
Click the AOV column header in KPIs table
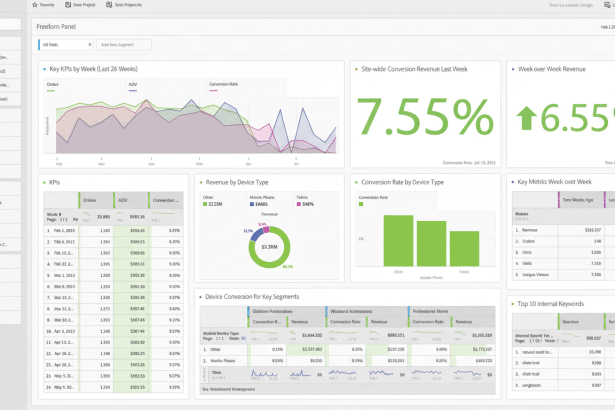tap(123, 200)
